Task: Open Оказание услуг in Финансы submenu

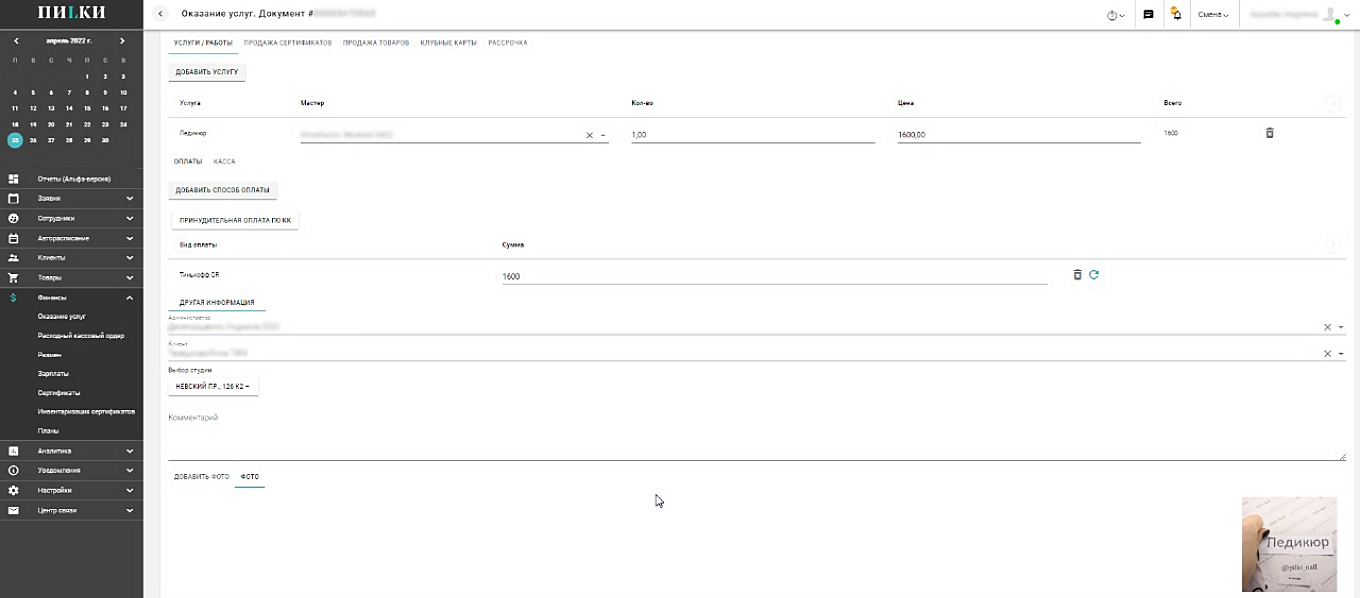Action: click(62, 316)
